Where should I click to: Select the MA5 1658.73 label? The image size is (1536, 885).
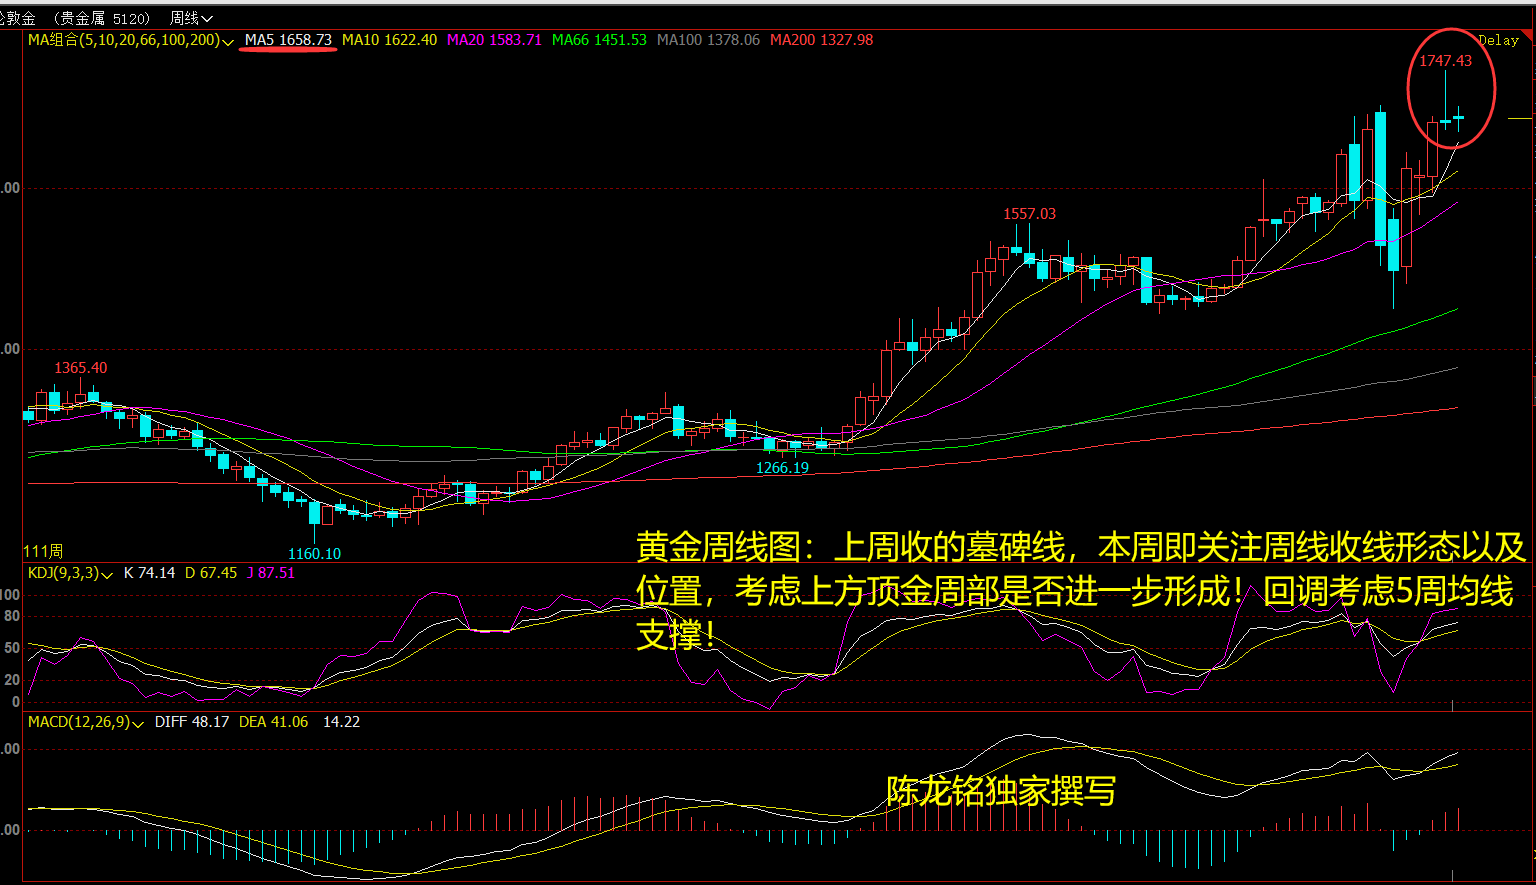coord(288,40)
